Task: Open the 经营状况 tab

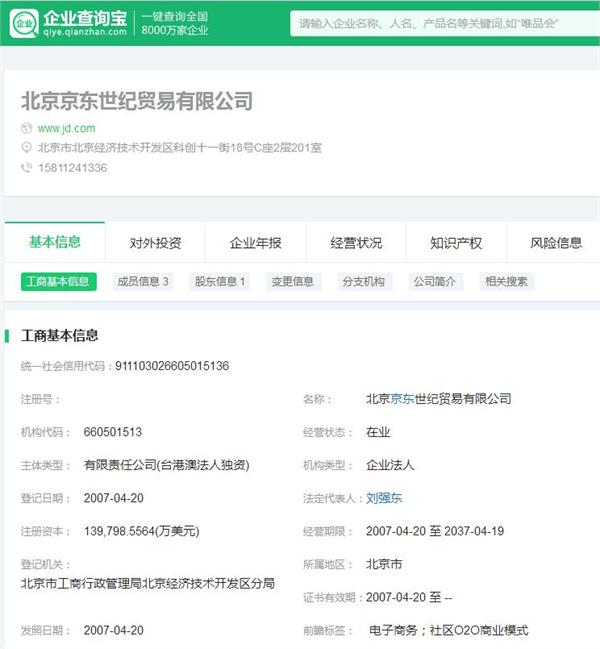Action: tap(356, 243)
